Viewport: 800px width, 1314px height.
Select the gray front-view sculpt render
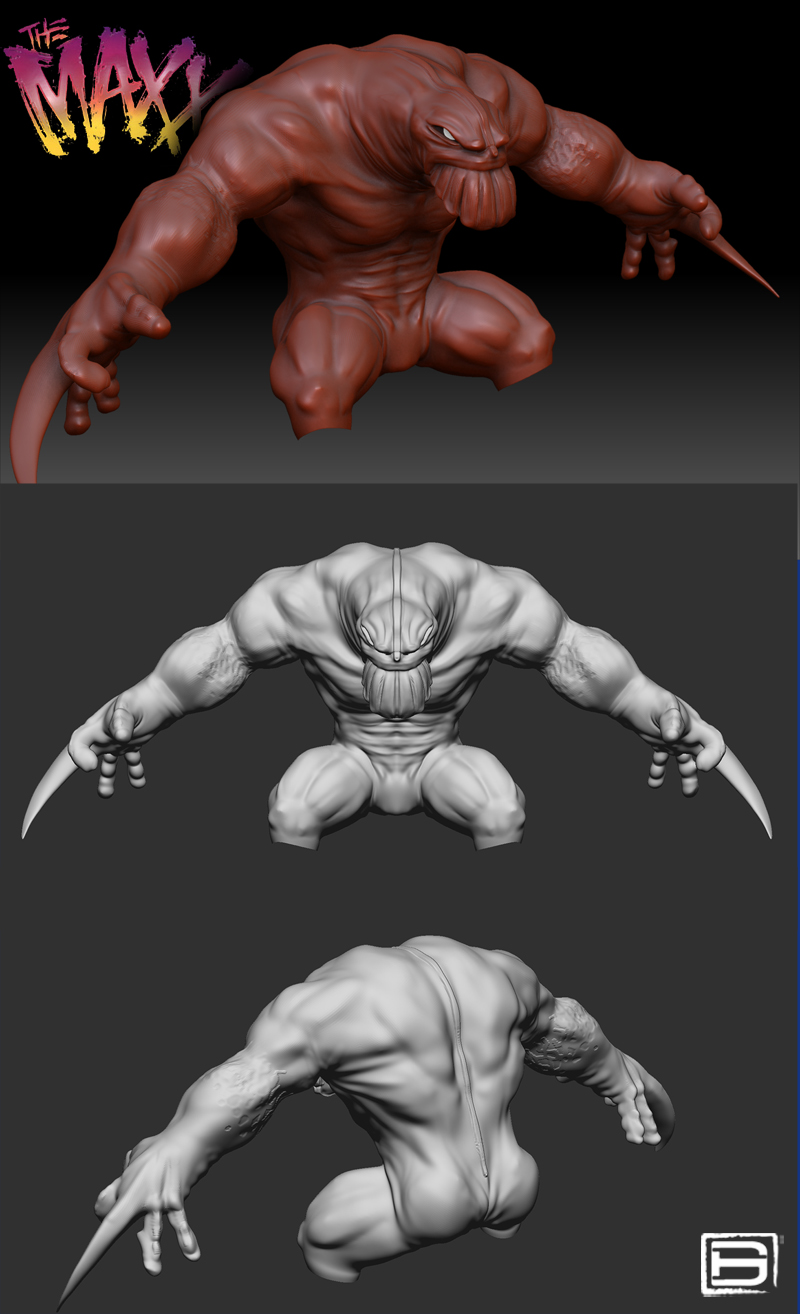click(x=397, y=696)
